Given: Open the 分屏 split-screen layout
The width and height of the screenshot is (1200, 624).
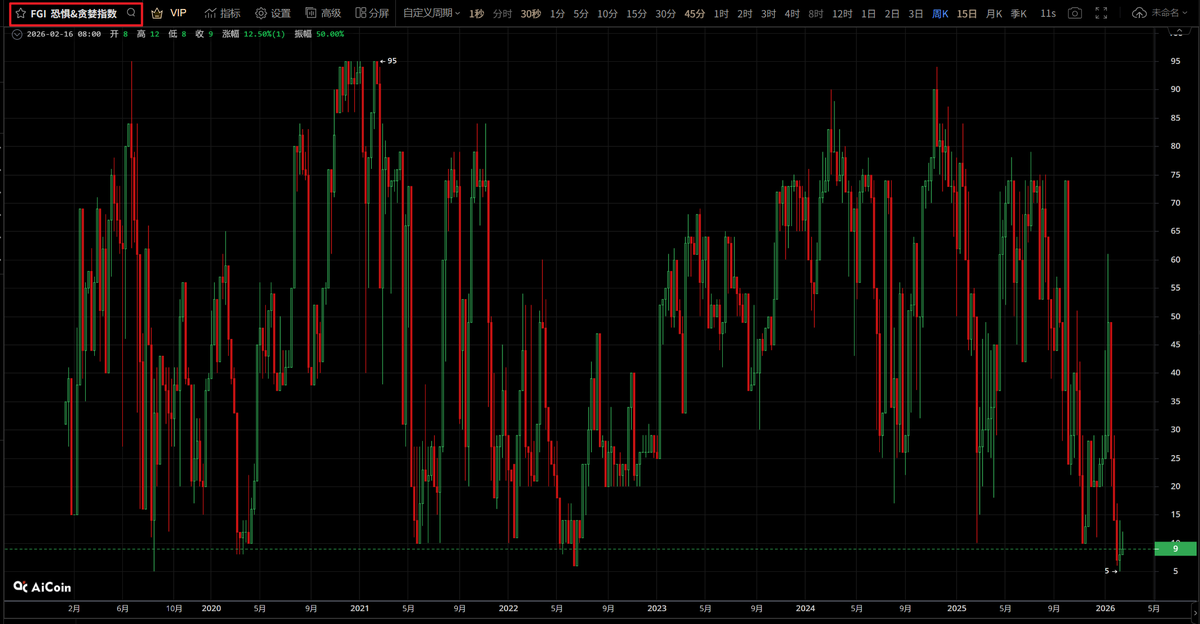Looking at the screenshot, I should pyautogui.click(x=372, y=13).
